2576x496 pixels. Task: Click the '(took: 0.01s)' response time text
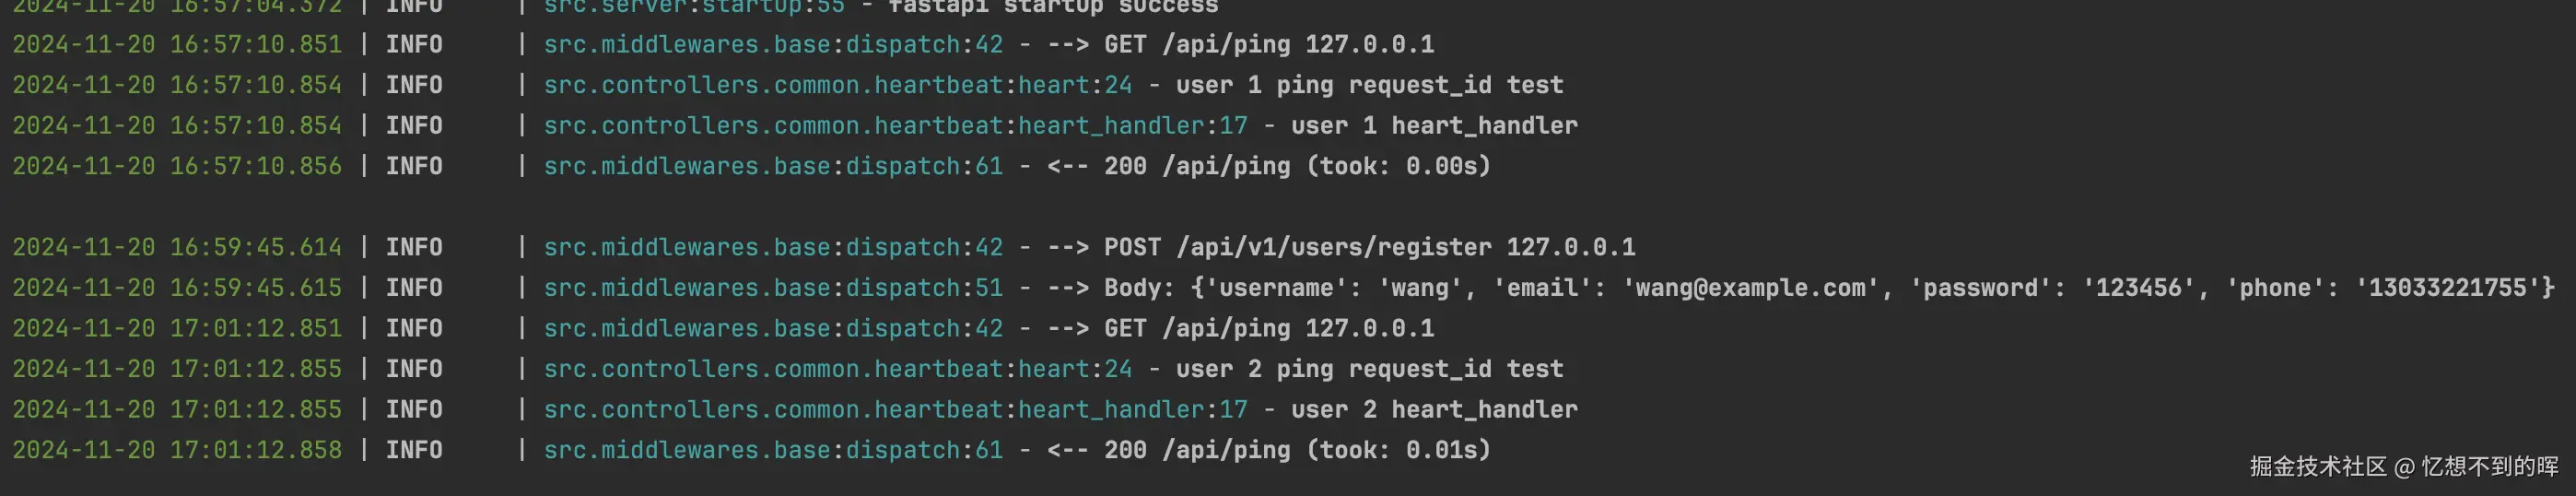pyautogui.click(x=1398, y=450)
